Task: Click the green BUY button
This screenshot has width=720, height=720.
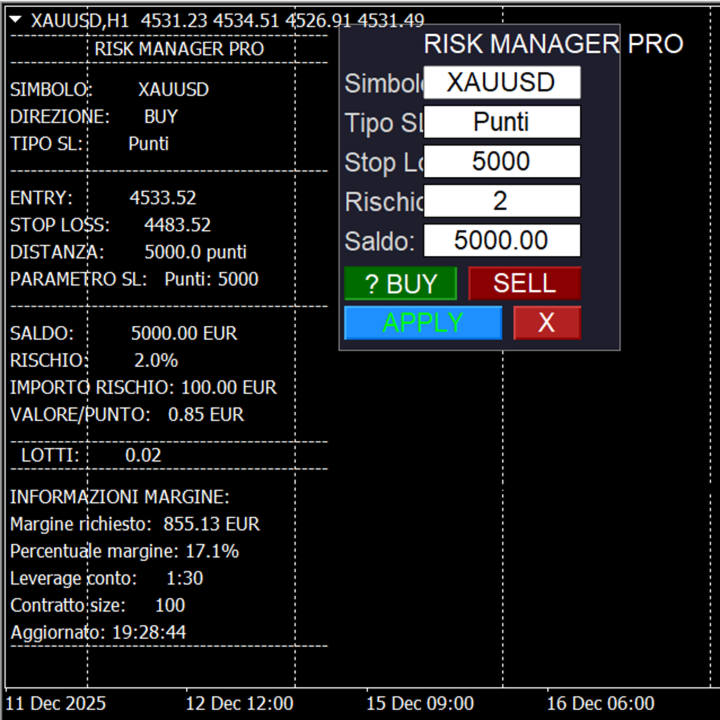Action: click(400, 283)
